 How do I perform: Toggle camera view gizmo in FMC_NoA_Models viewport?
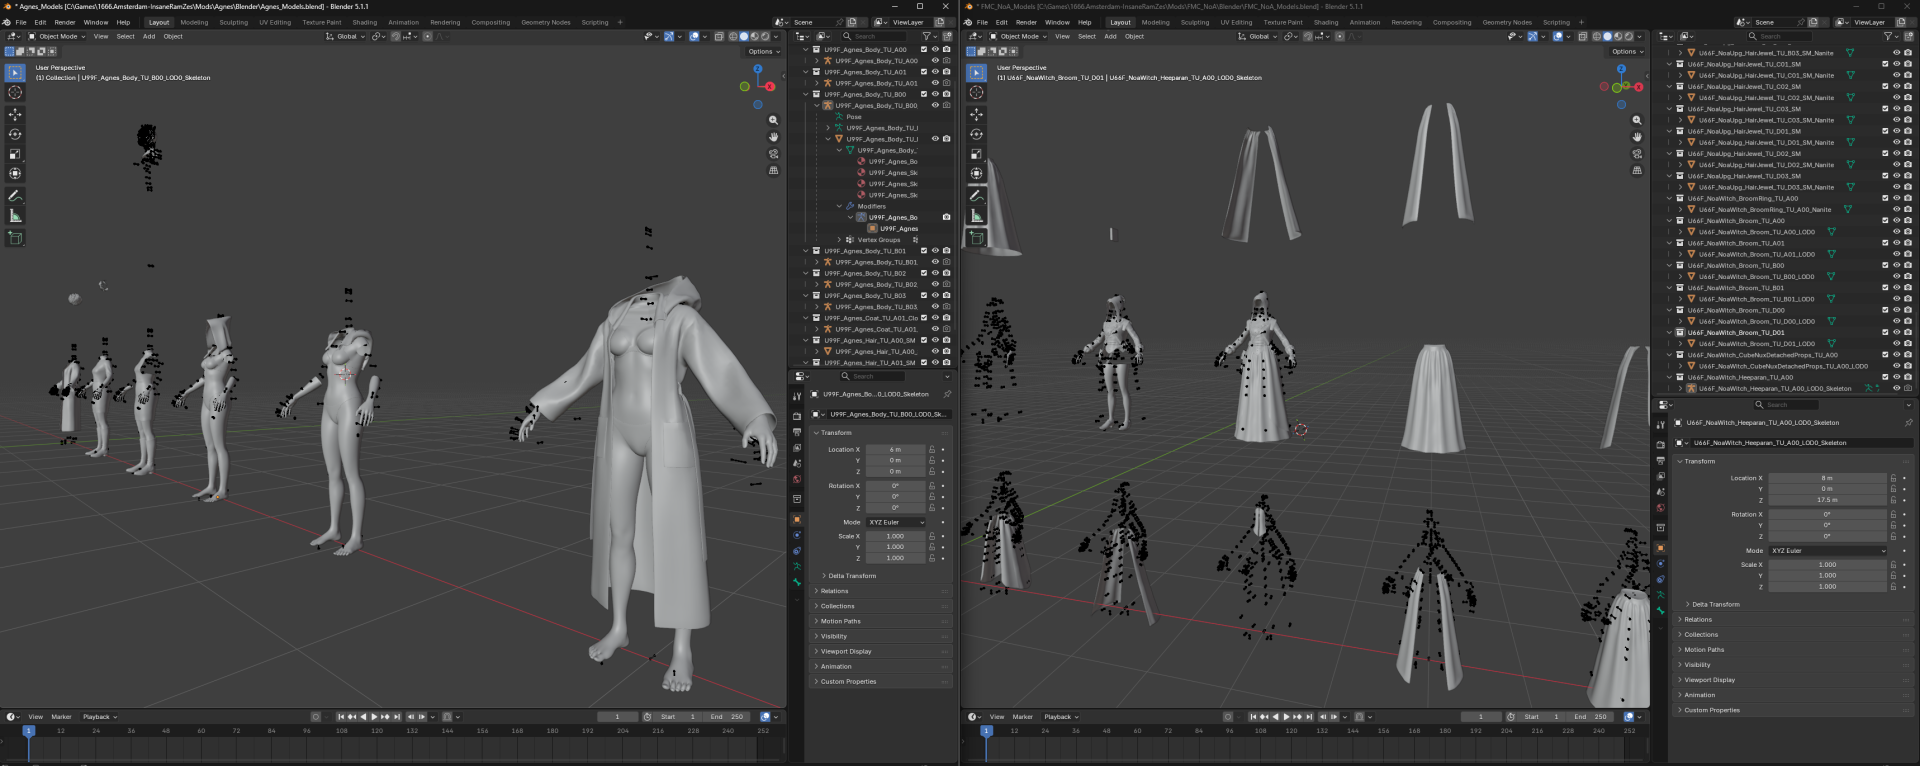(x=1637, y=154)
